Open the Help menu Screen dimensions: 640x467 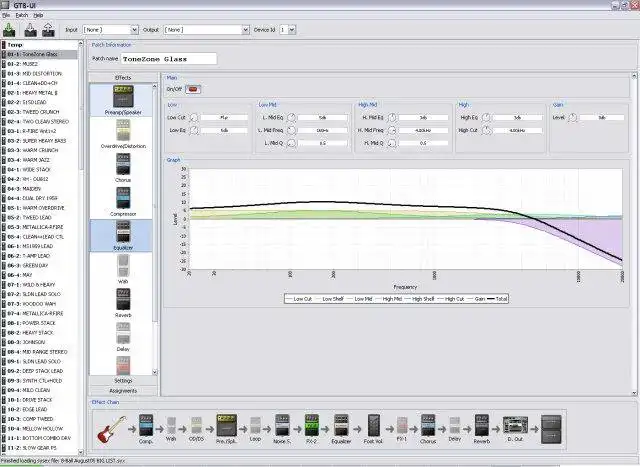click(x=38, y=15)
